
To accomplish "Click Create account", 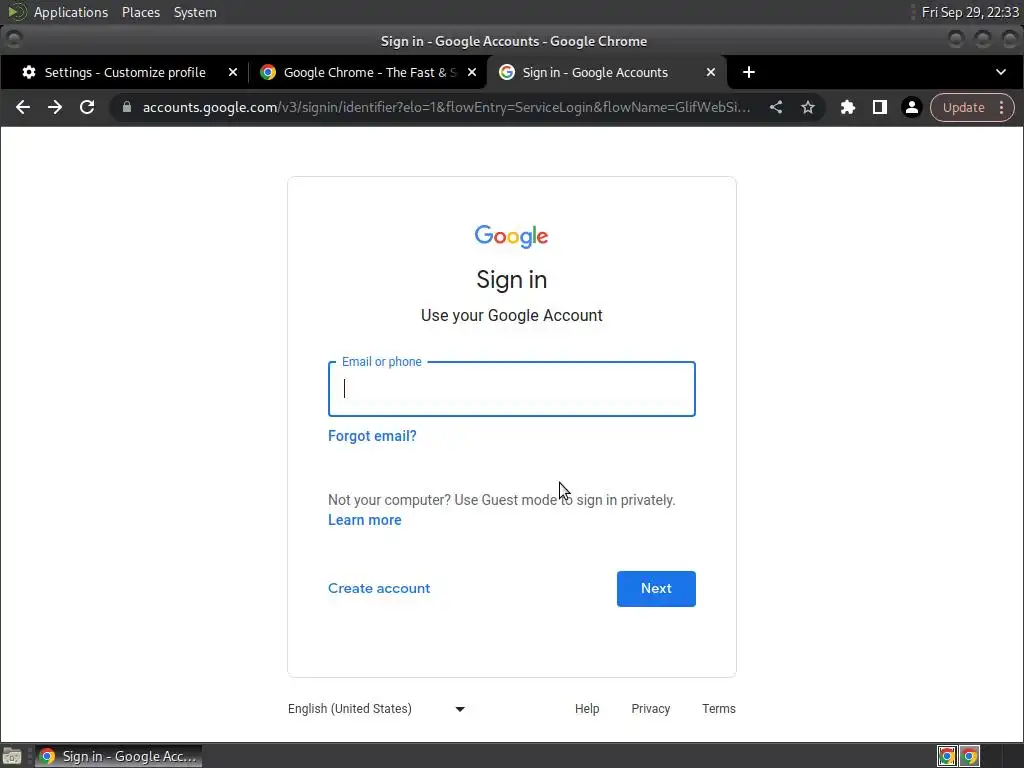I will pos(379,588).
